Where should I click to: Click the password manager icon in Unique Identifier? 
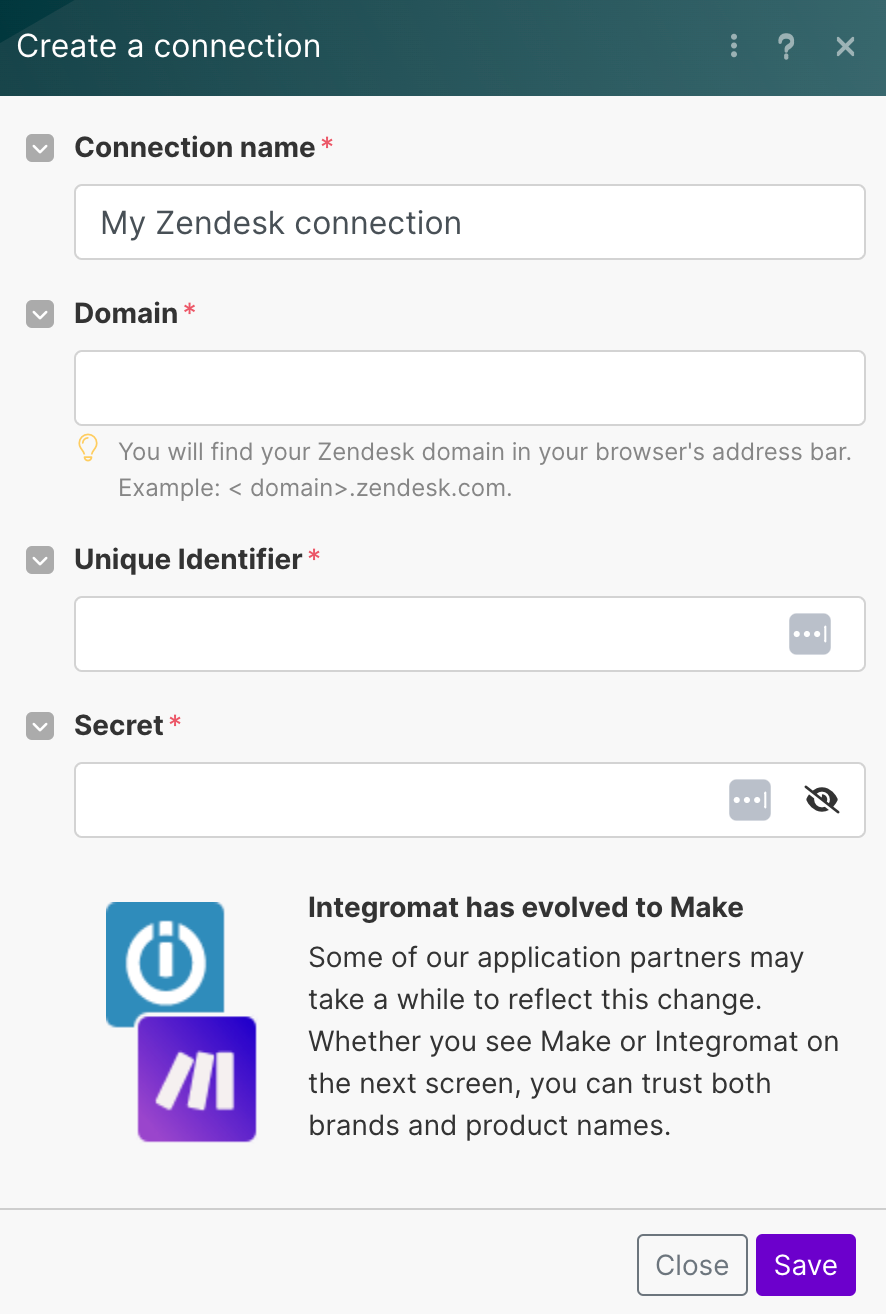[810, 634]
